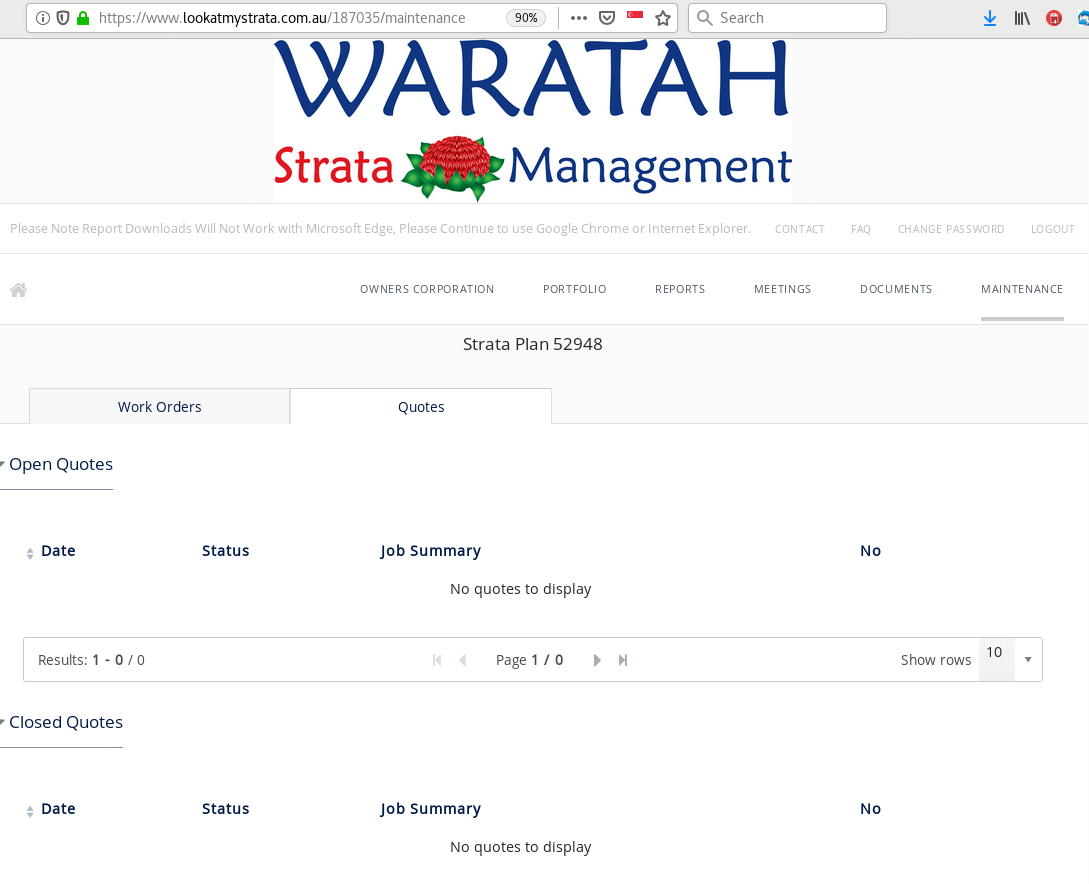This screenshot has width=1089, height=884.
Task: Open the Portfolio menu
Action: pyautogui.click(x=574, y=289)
